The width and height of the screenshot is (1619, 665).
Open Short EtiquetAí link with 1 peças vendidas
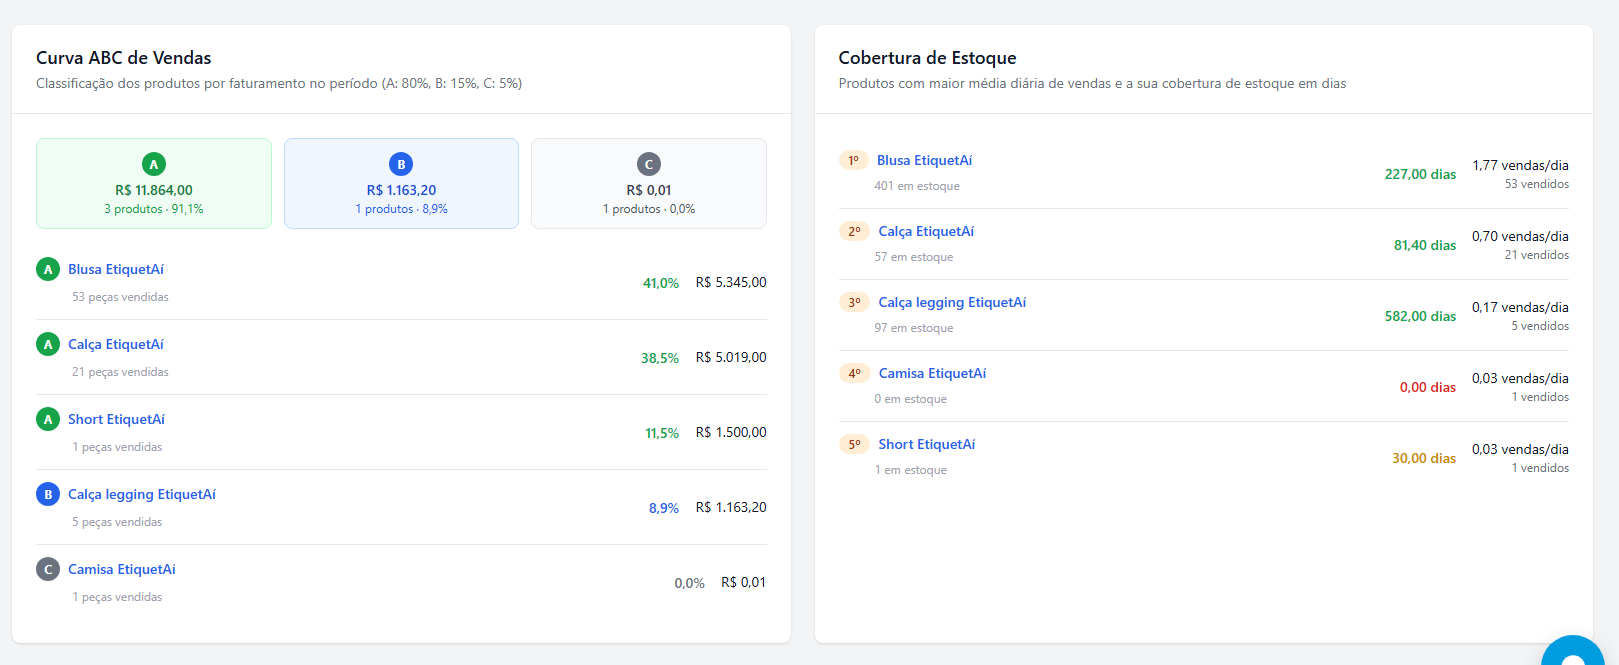[x=116, y=419]
